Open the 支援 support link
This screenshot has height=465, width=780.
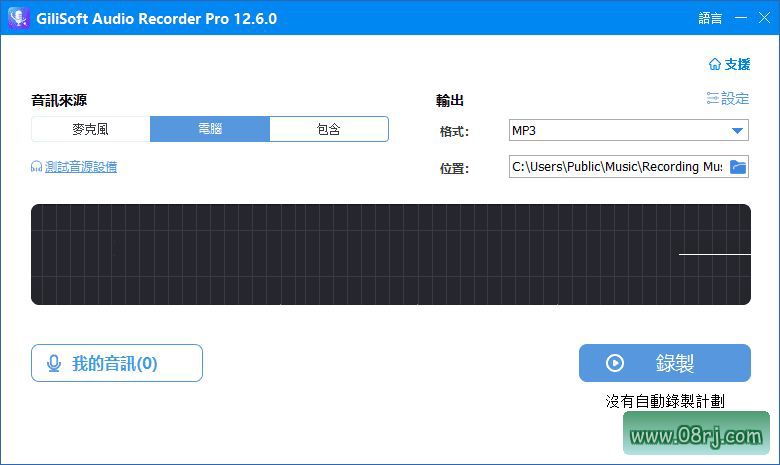pyautogui.click(x=729, y=64)
